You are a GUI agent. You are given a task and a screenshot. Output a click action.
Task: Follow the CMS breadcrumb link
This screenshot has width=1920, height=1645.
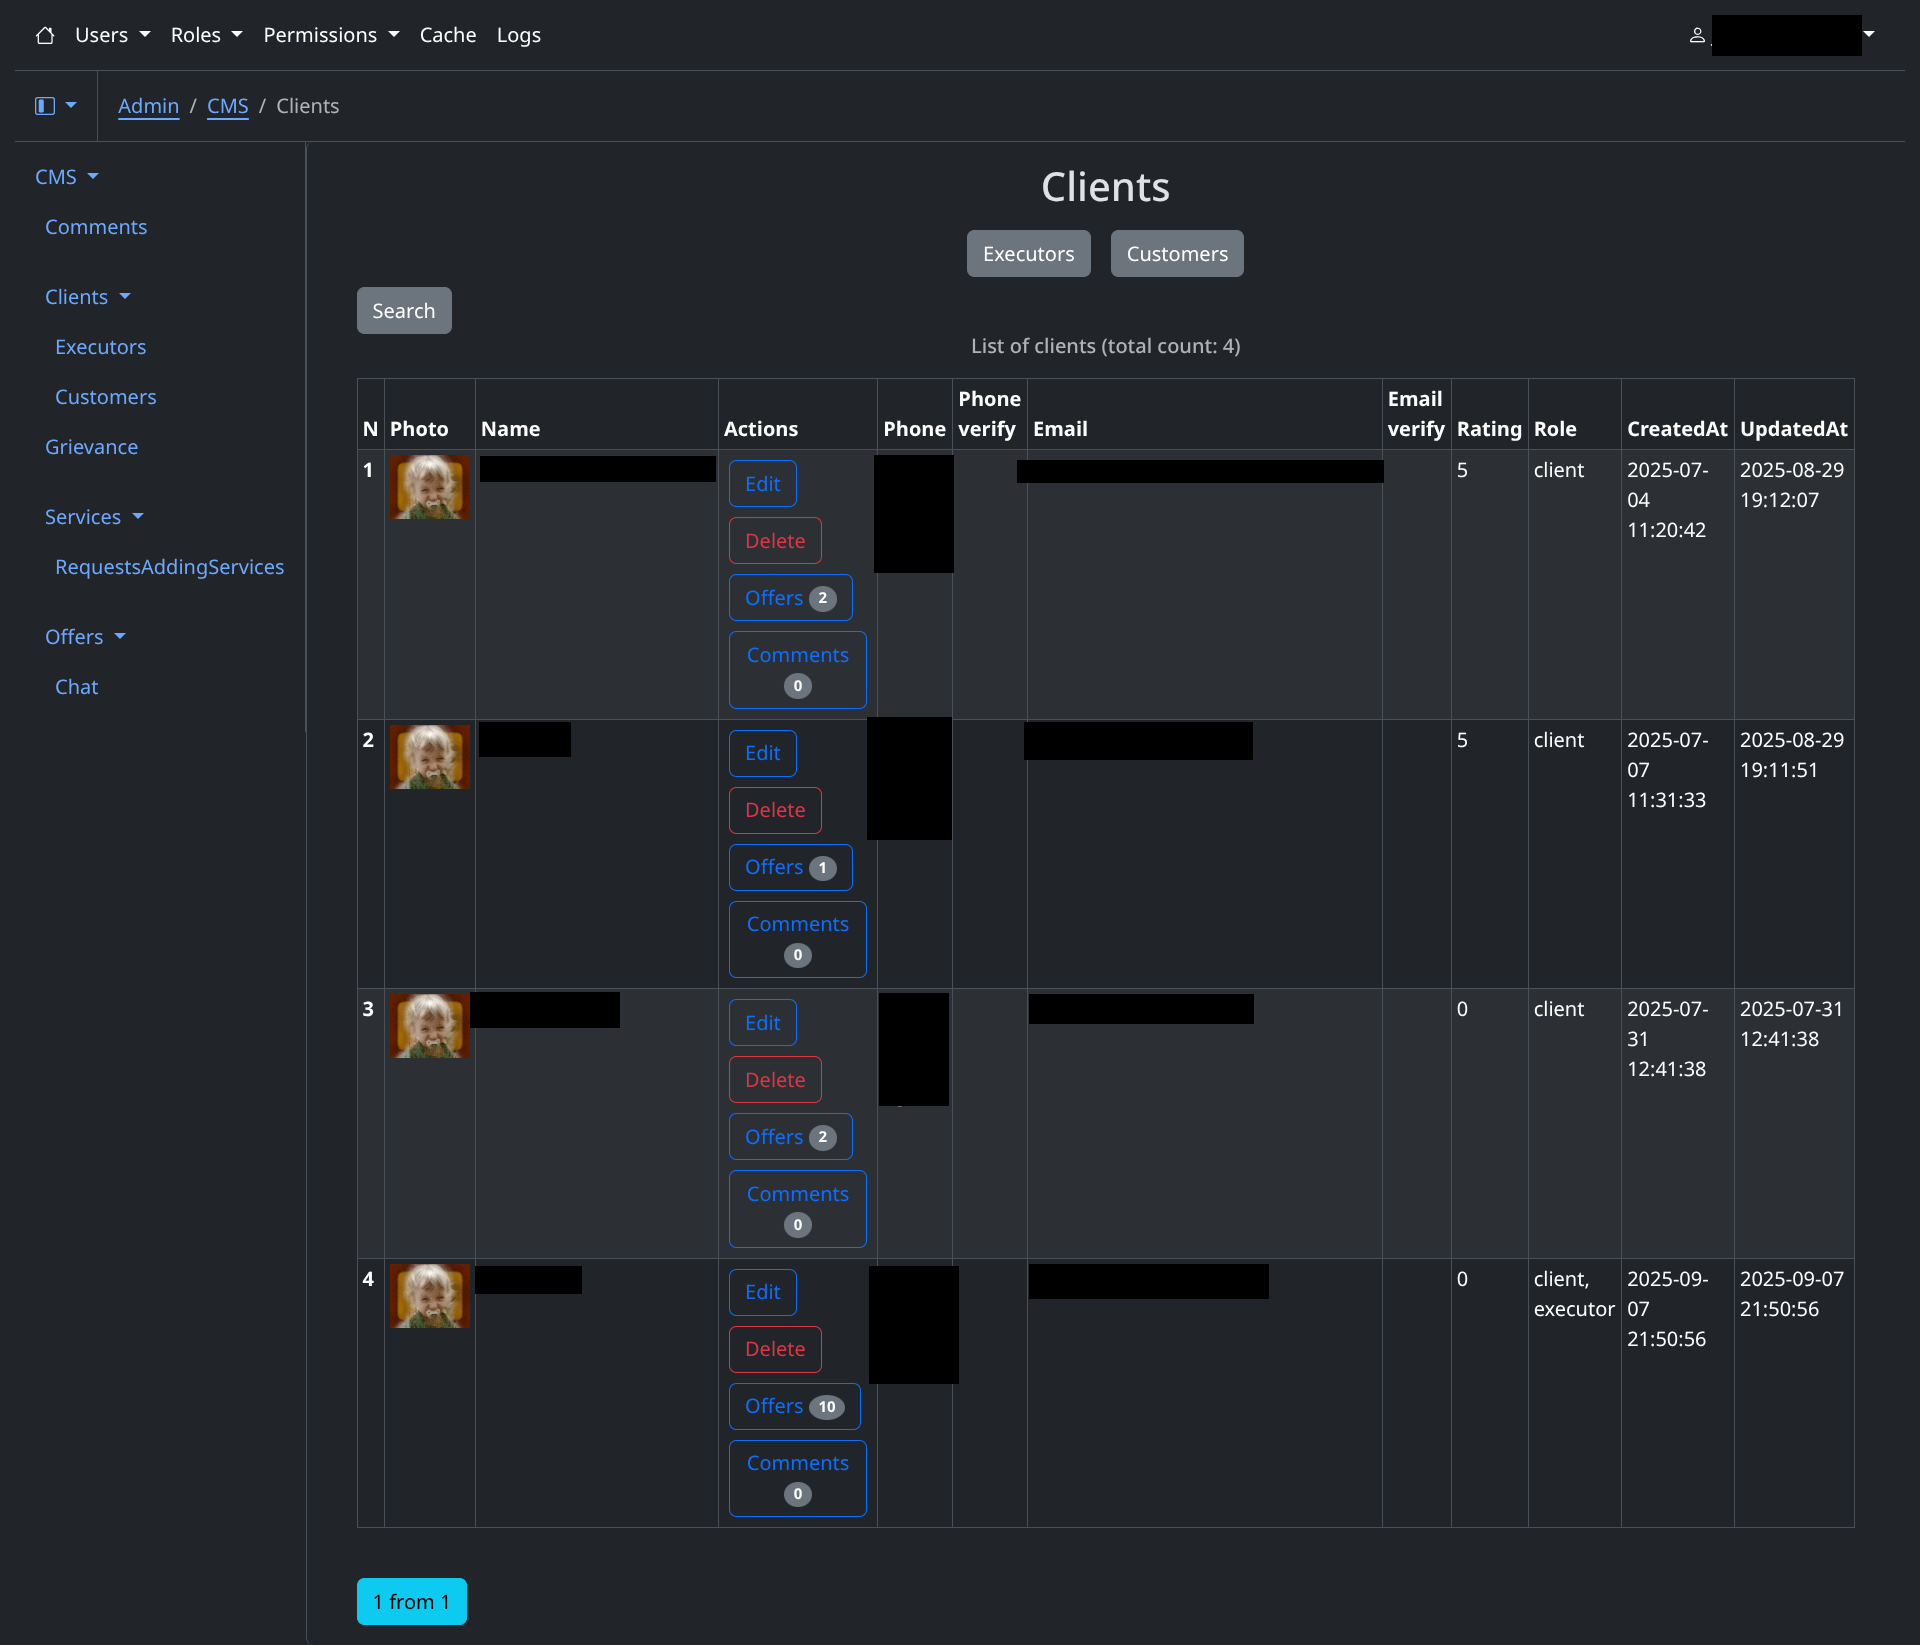pyautogui.click(x=227, y=106)
